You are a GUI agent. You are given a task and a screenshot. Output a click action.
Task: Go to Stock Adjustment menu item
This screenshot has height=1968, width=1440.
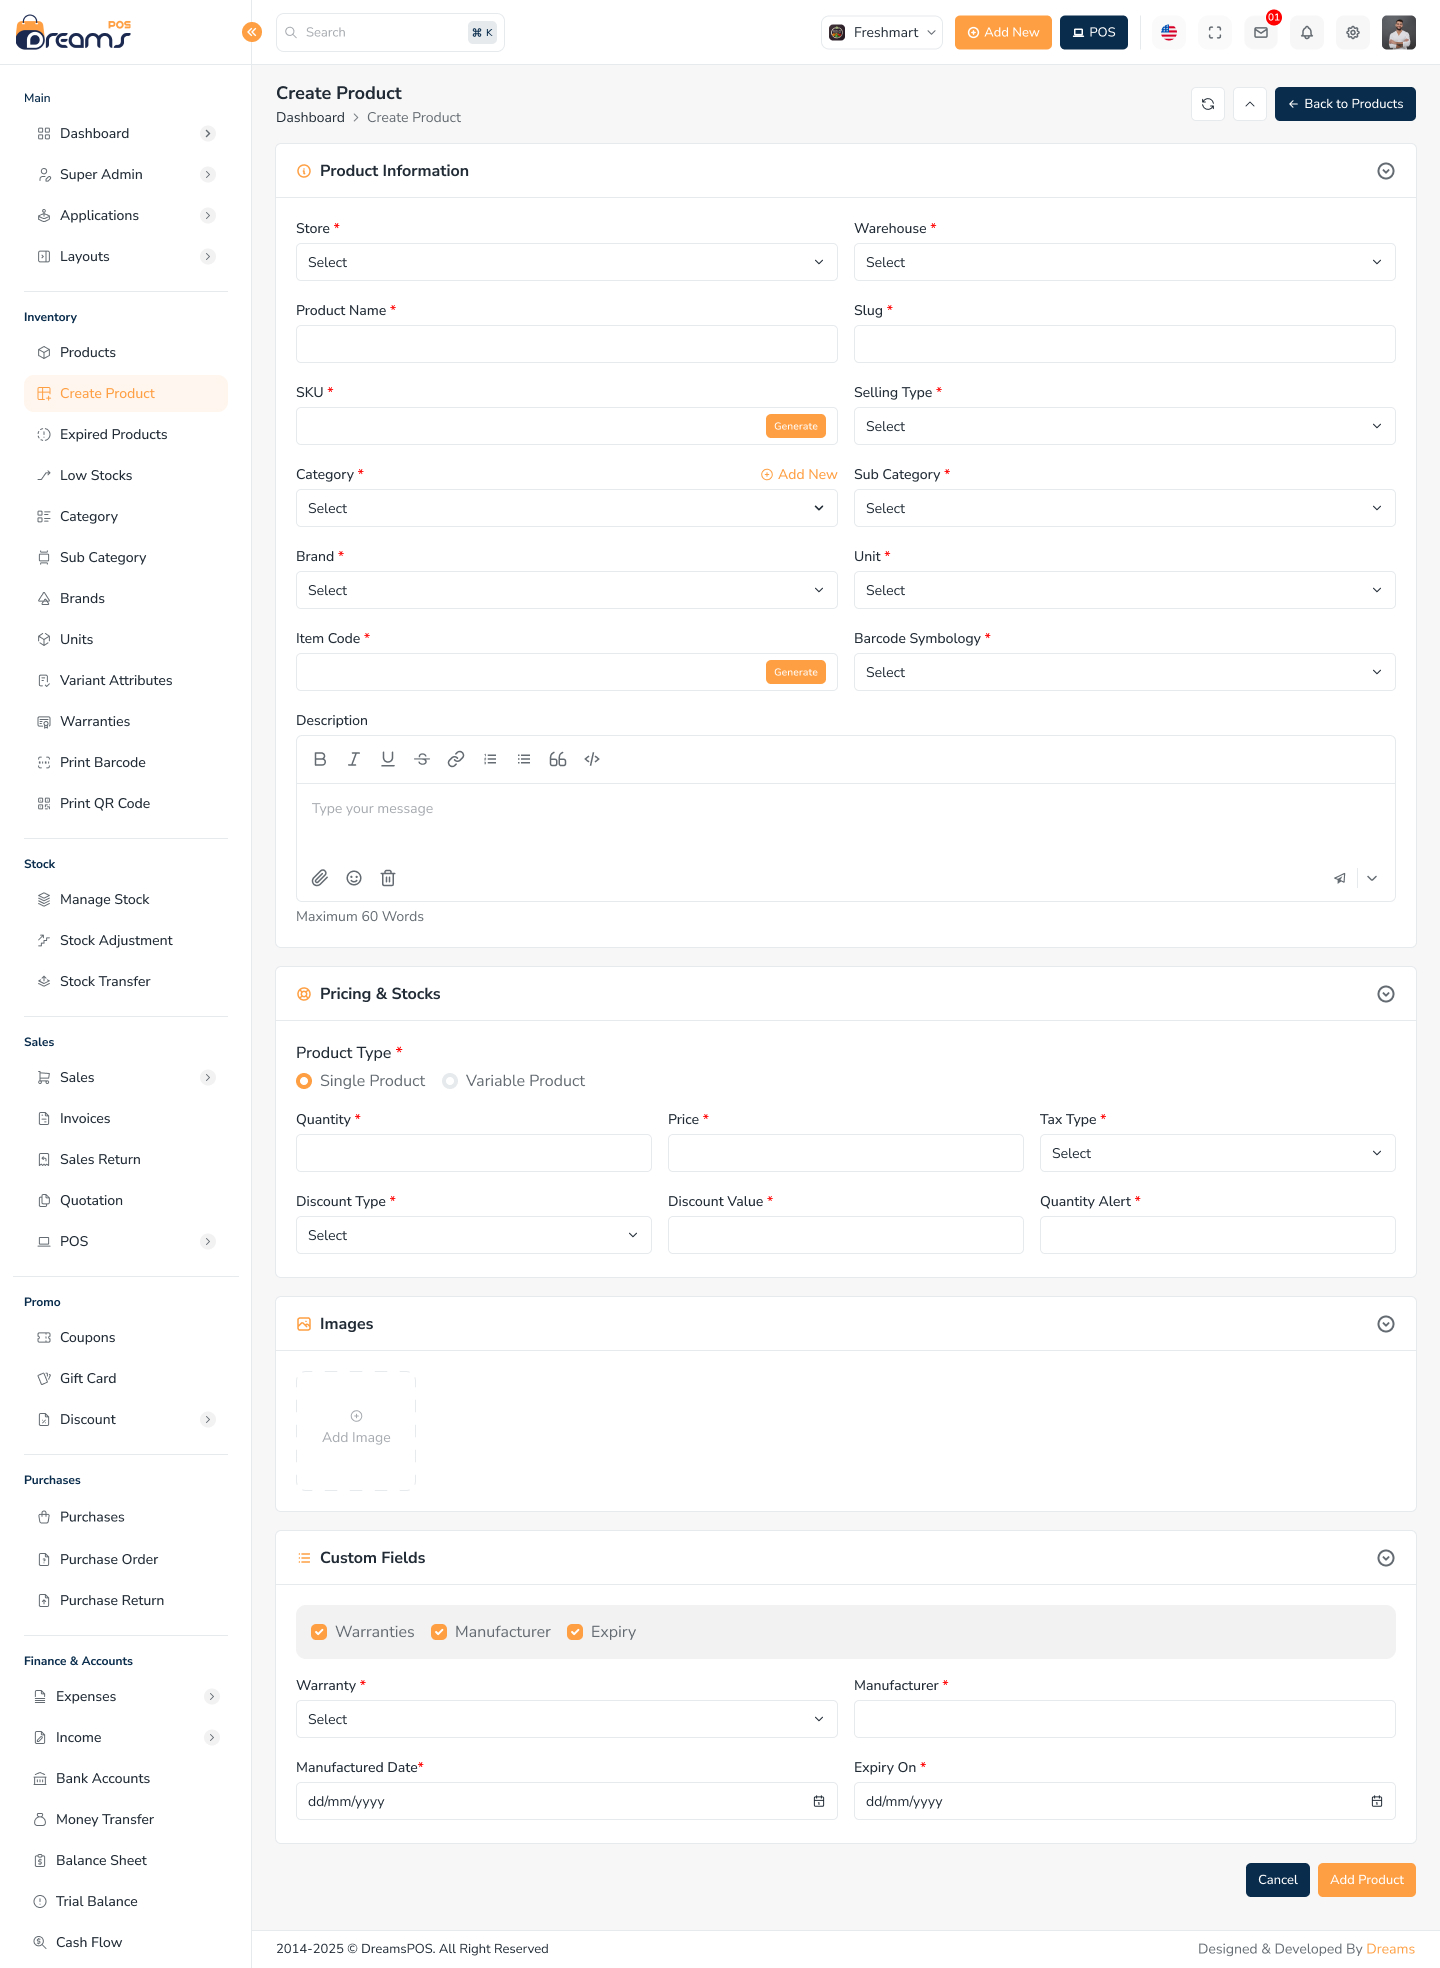[x=116, y=940]
